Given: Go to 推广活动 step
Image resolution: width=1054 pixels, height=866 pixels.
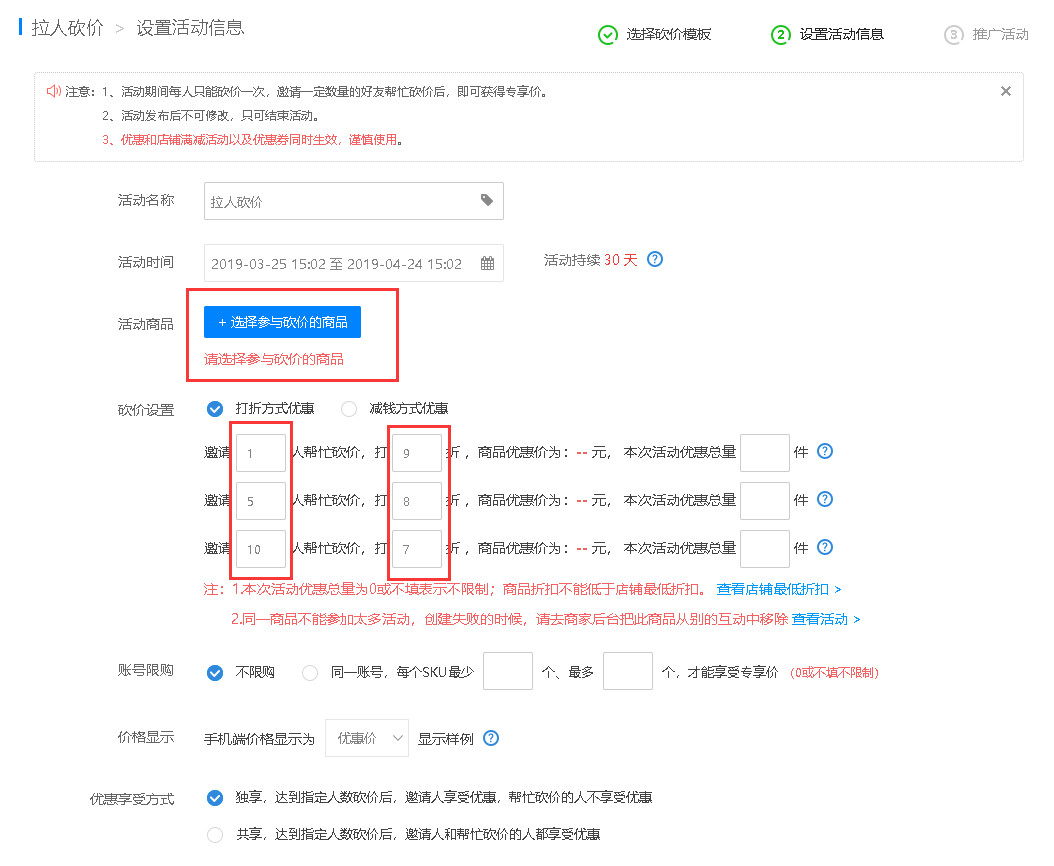Looking at the screenshot, I should [999, 34].
